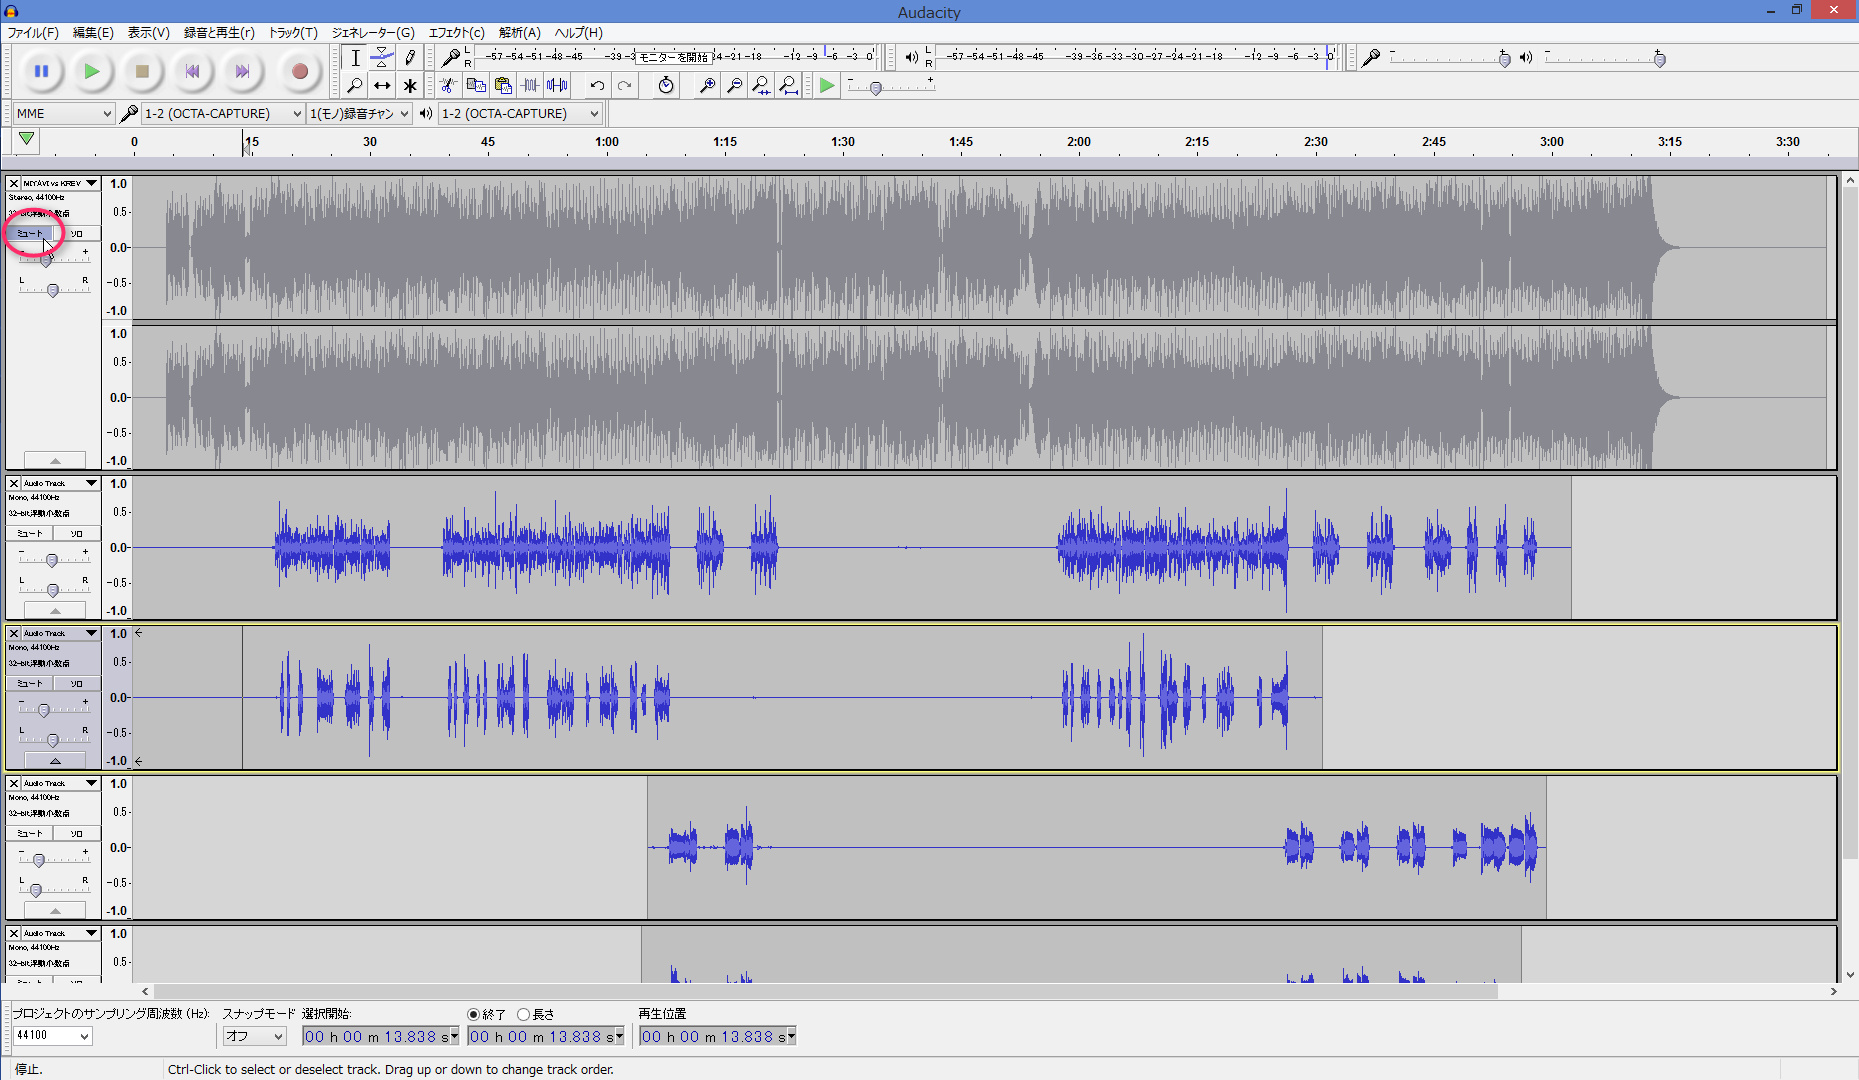Click the Fit Project in window icon
The image size is (1859, 1080).
click(788, 85)
